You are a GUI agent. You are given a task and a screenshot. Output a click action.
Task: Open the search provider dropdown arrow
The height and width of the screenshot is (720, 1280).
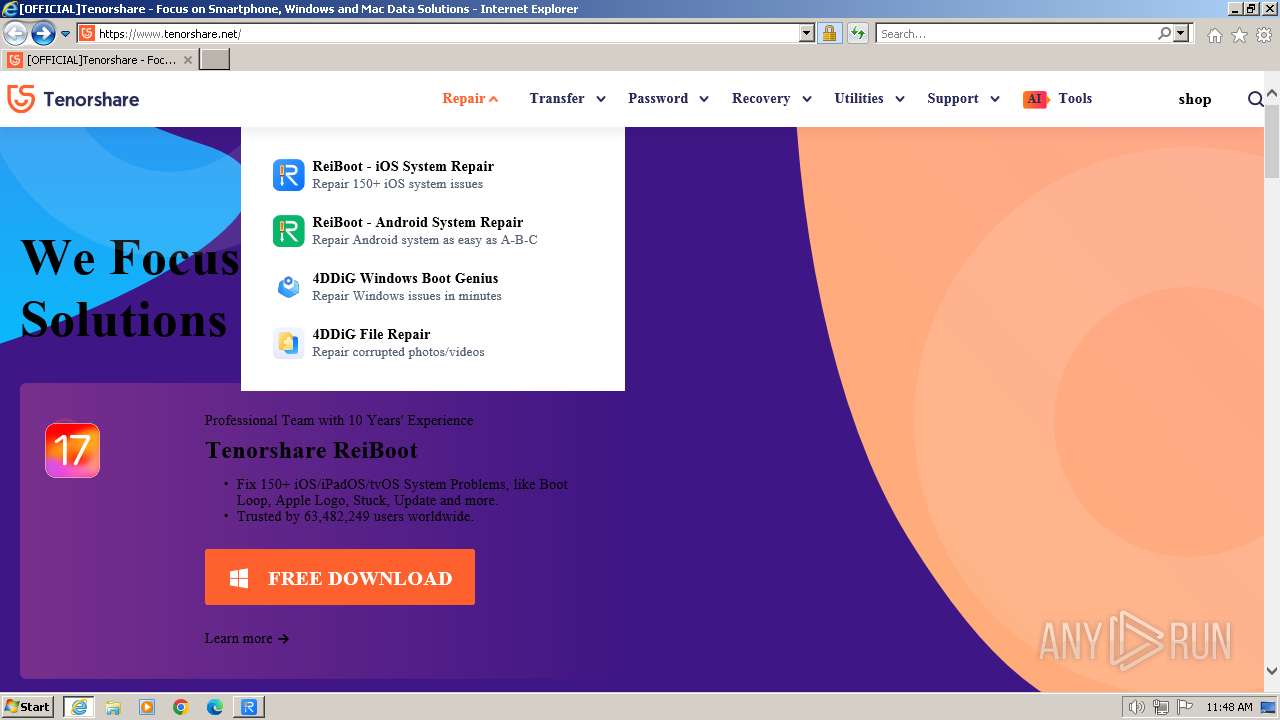tap(1181, 34)
